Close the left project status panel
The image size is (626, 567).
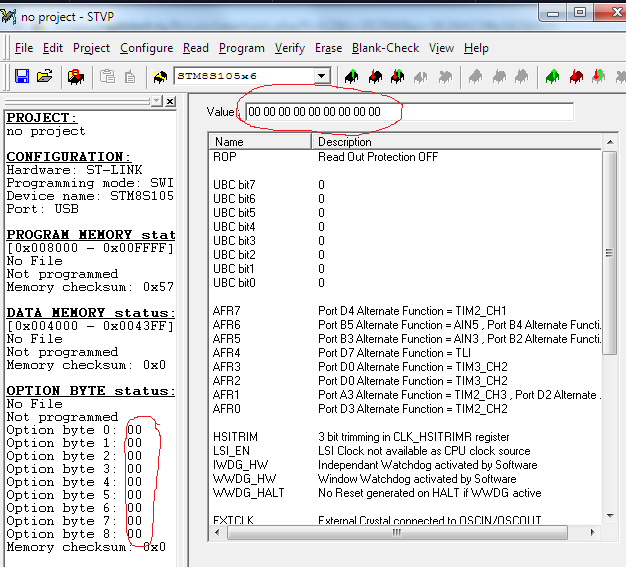(x=170, y=101)
